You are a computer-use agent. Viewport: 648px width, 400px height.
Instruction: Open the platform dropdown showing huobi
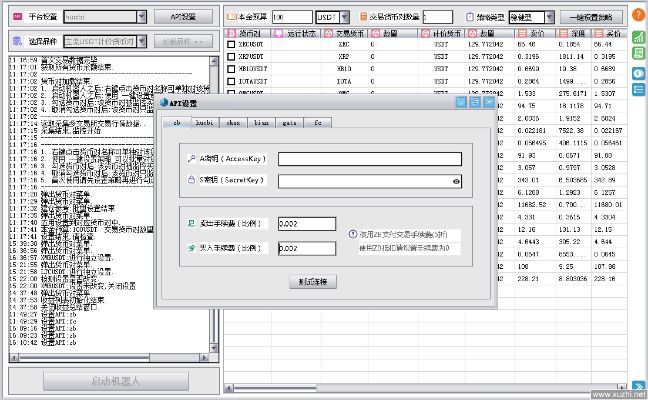click(141, 17)
